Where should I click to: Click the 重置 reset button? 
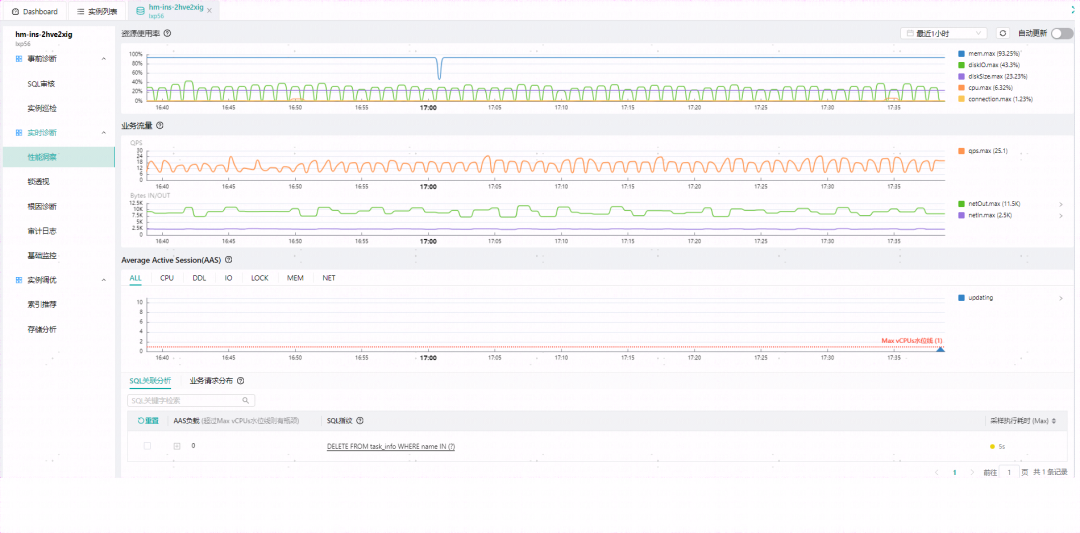148,421
